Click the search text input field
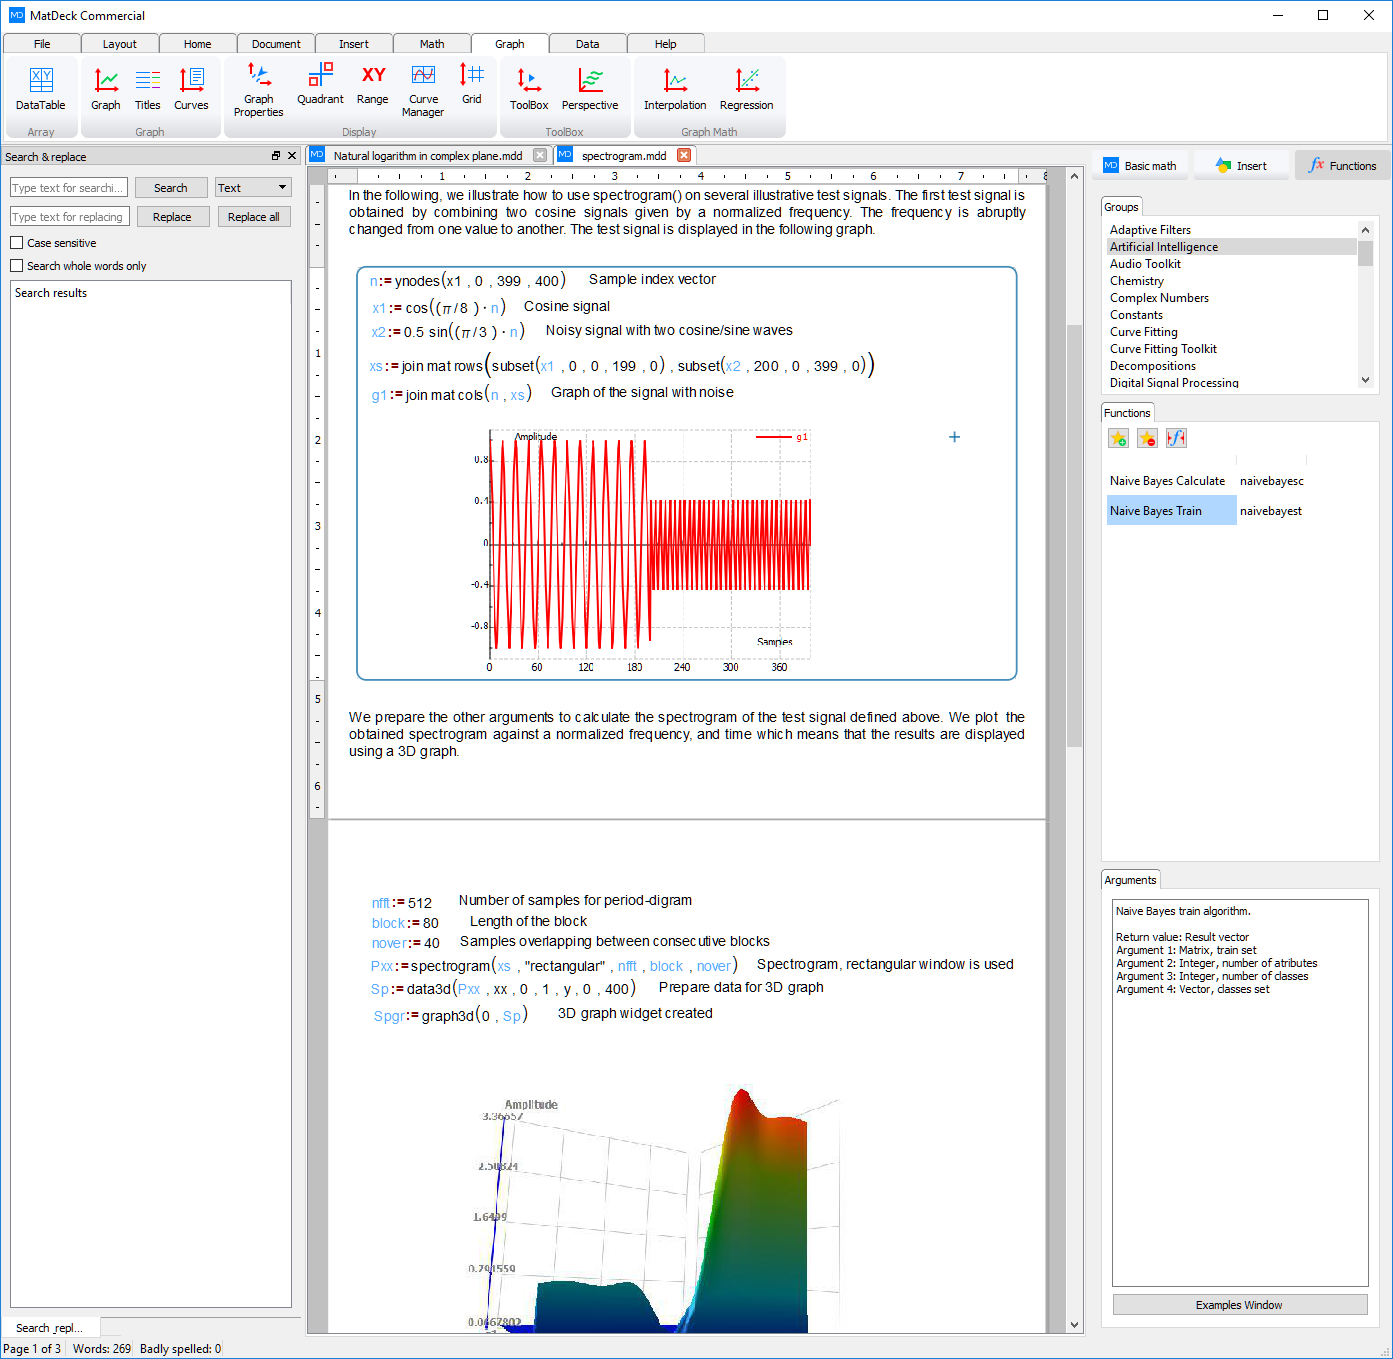Screen dimensions: 1393x1359 (x=68, y=188)
